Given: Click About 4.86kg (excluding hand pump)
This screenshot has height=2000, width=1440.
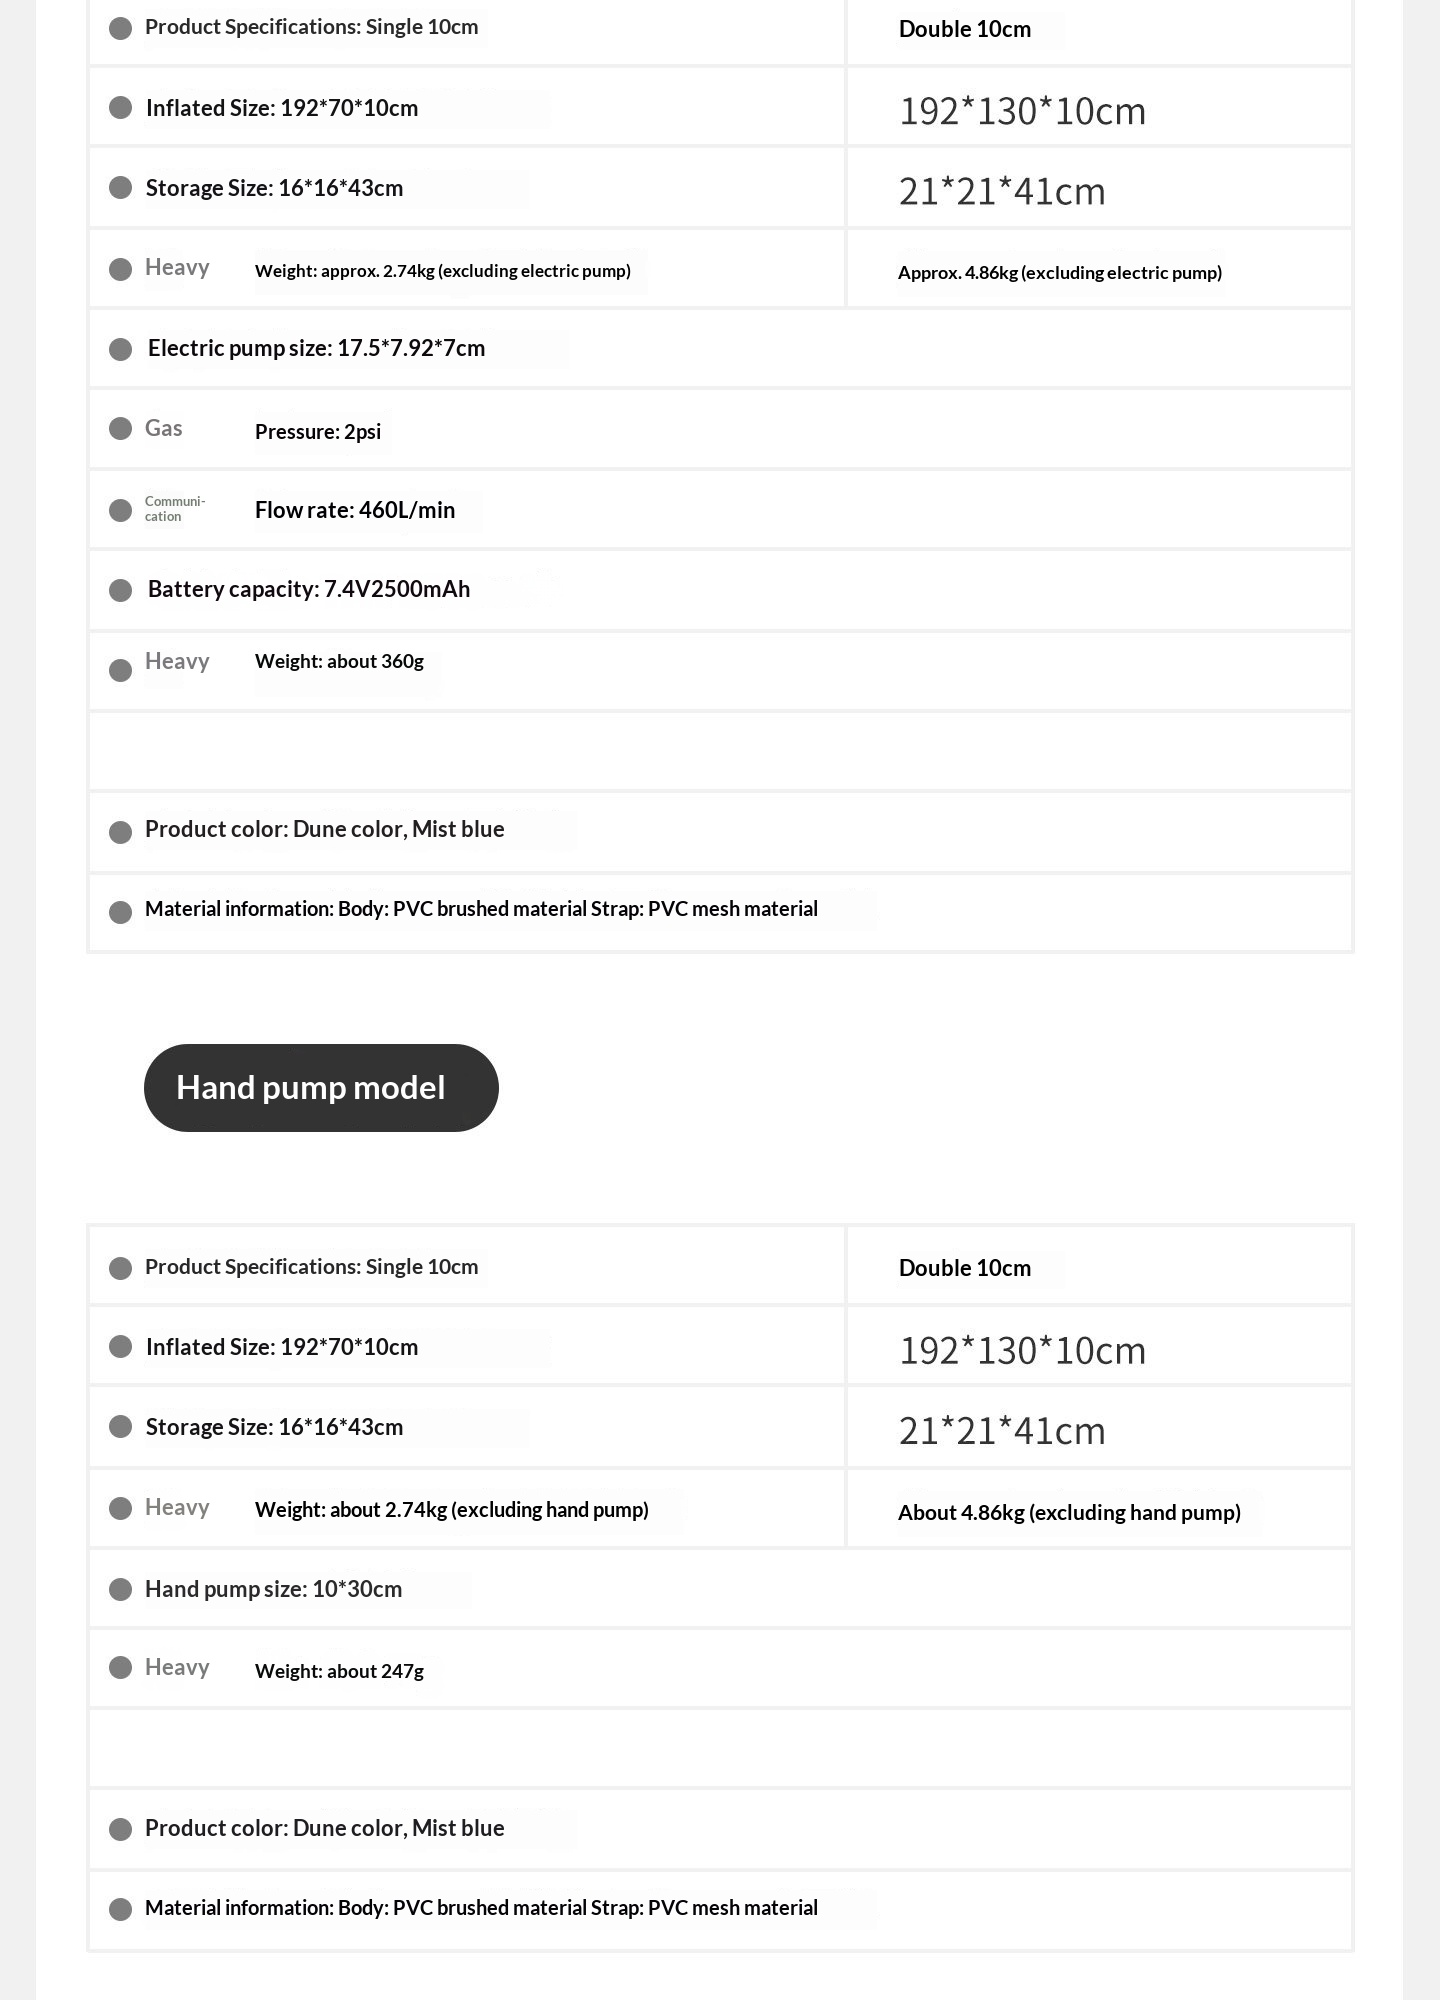Looking at the screenshot, I should 1069,1512.
